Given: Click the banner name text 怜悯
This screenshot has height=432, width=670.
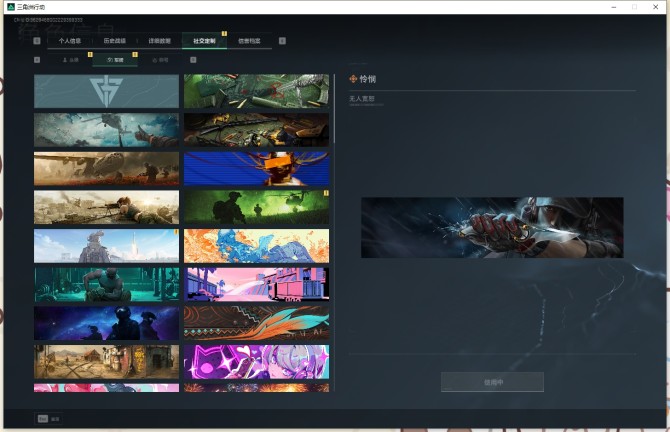Looking at the screenshot, I should (x=367, y=79).
